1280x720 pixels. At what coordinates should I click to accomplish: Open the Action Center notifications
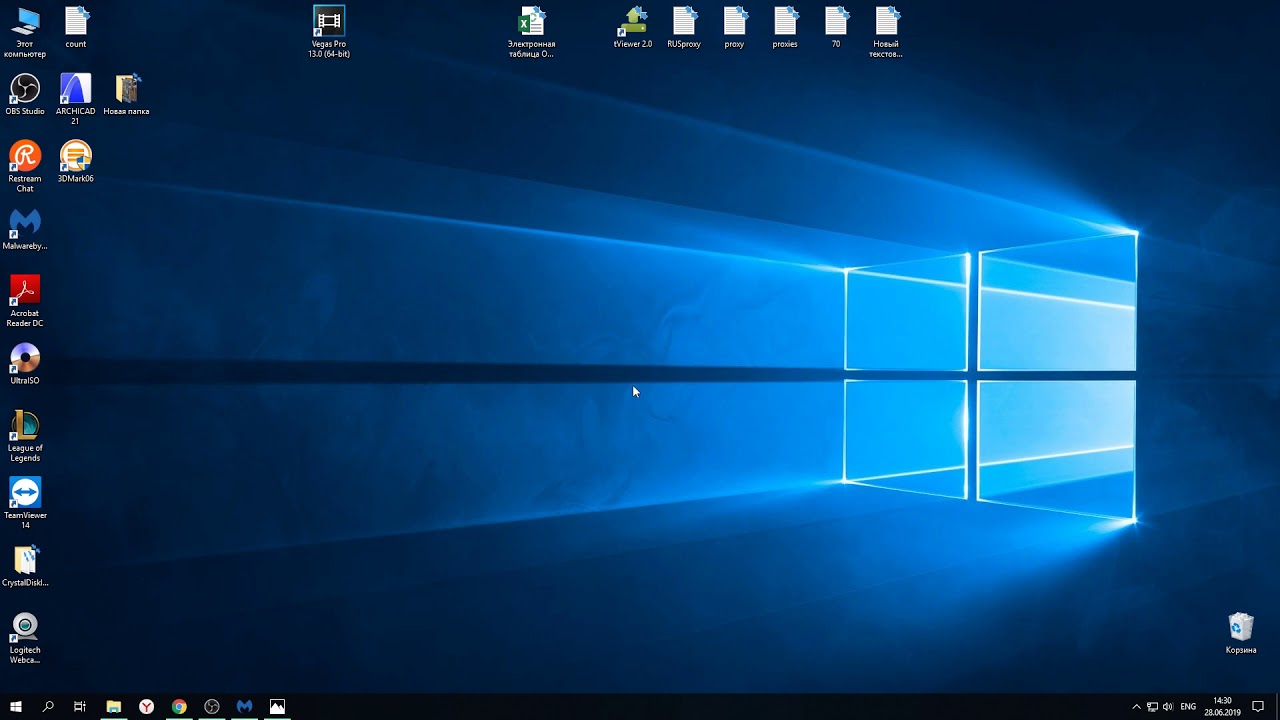(x=1258, y=706)
